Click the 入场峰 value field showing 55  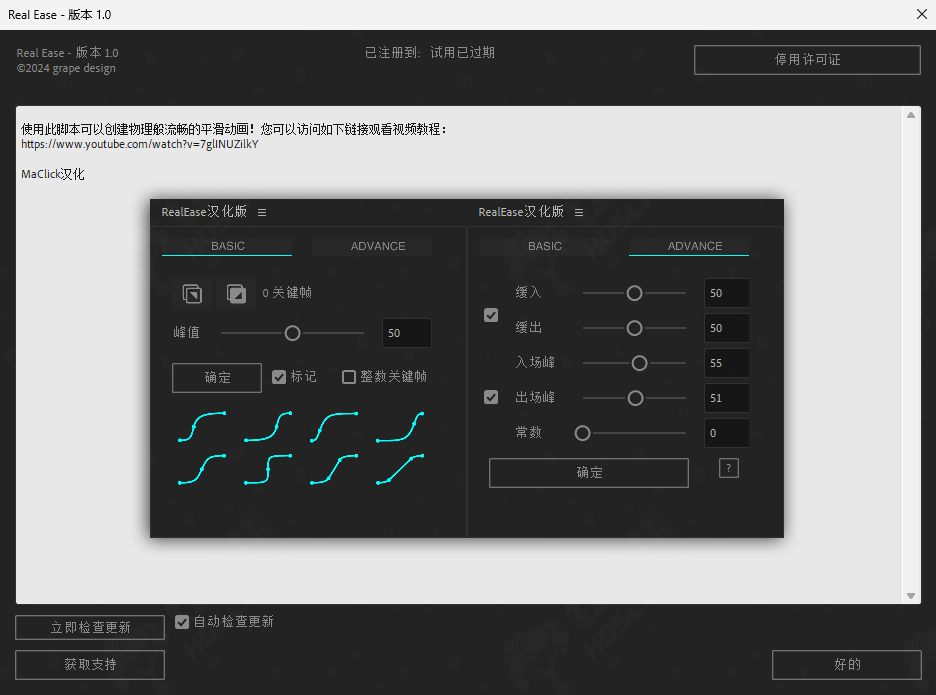726,363
